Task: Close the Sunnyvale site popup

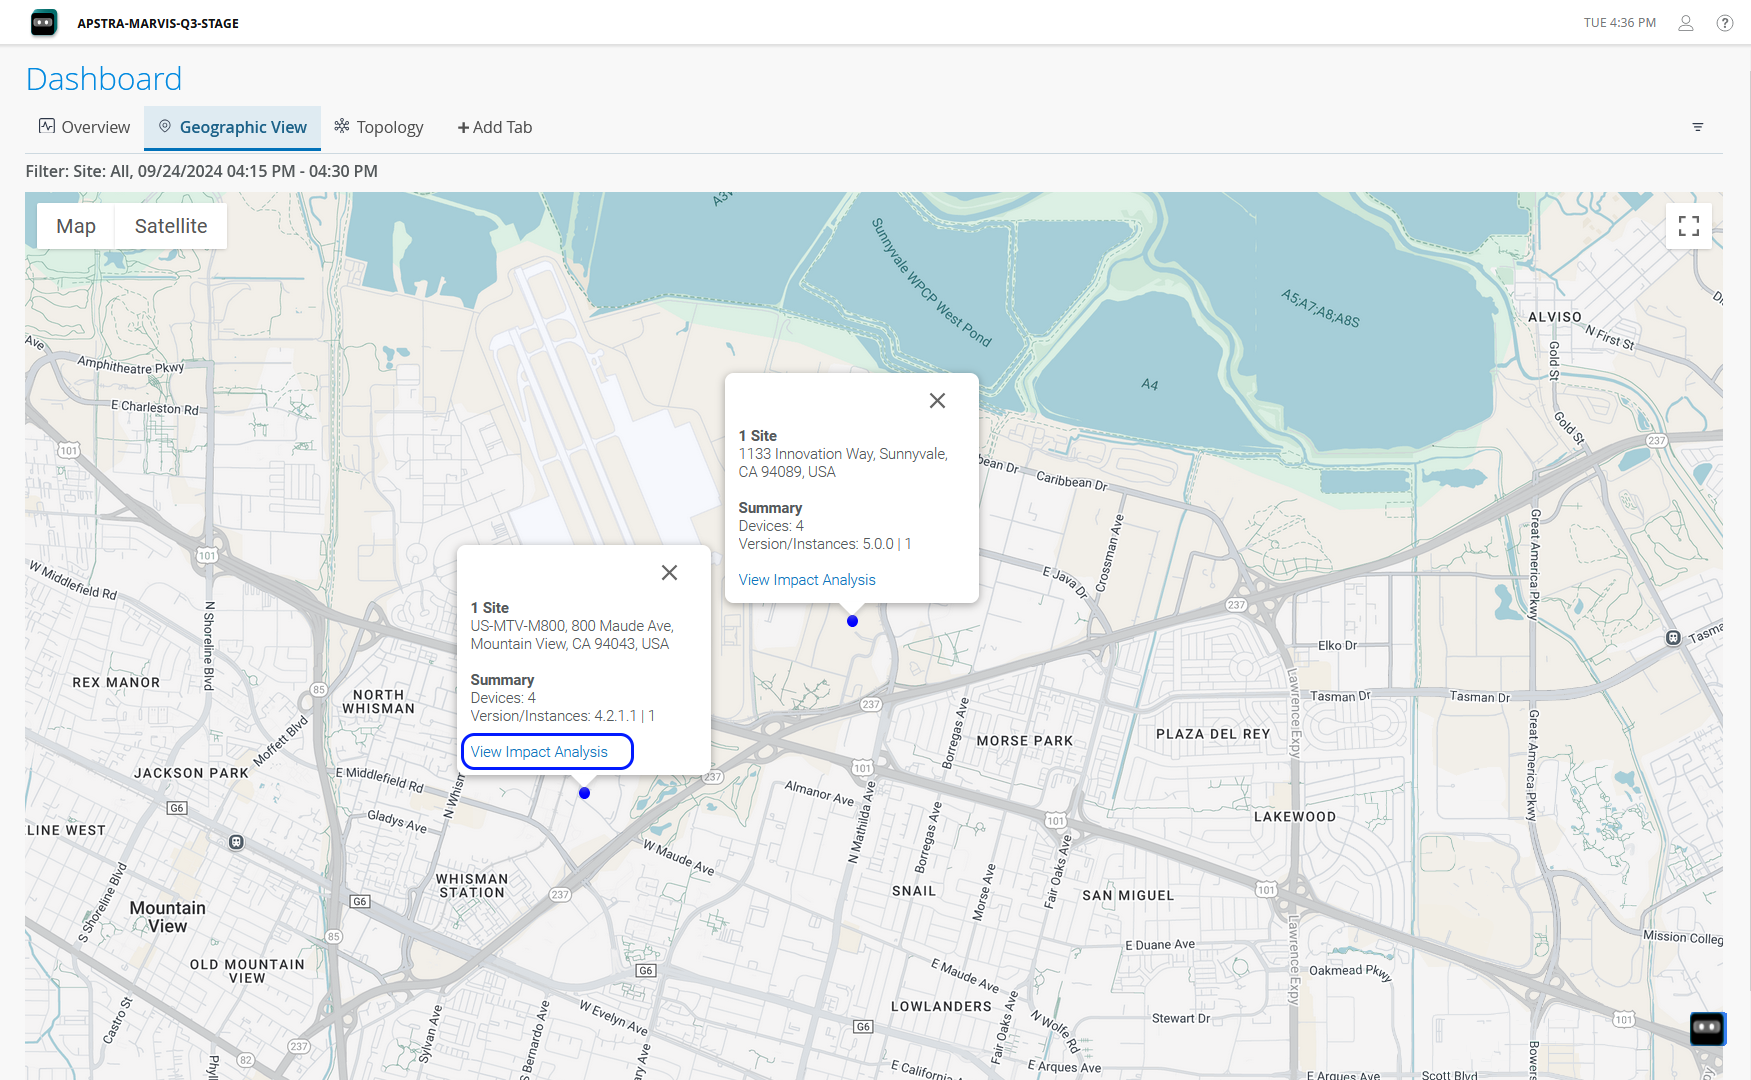Action: coord(937,401)
